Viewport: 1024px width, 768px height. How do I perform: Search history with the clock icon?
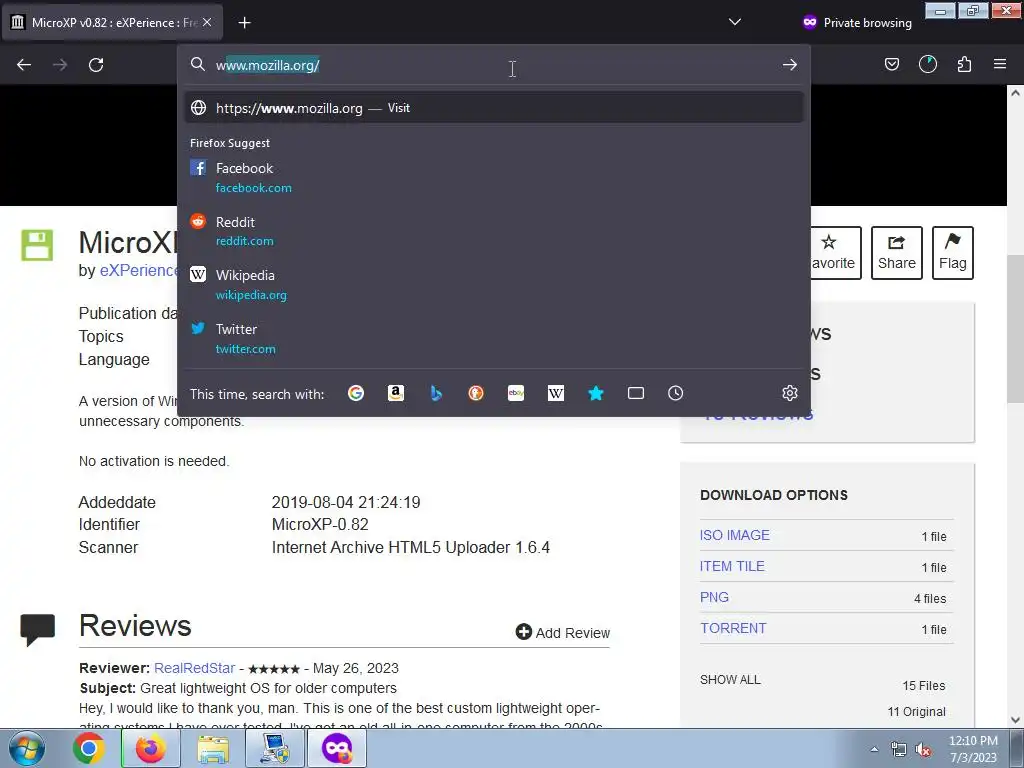[675, 393]
